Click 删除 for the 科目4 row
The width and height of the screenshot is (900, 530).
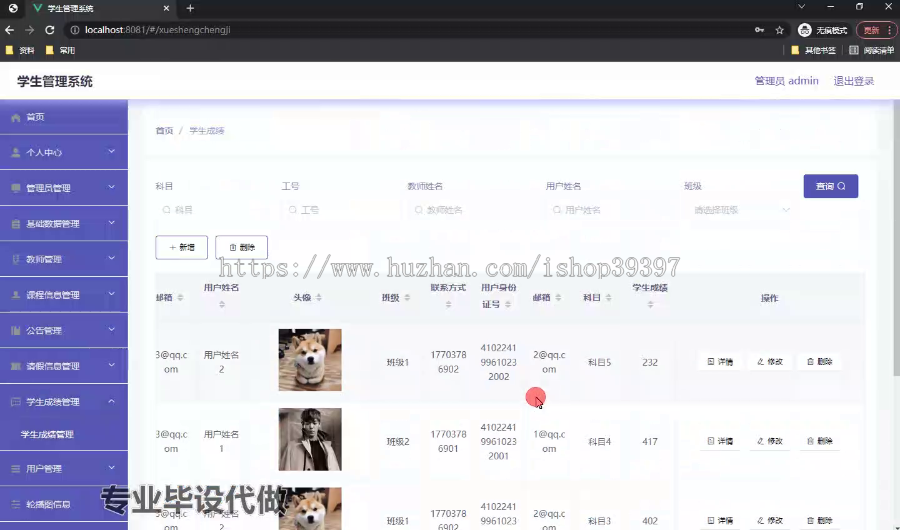pyautogui.click(x=820, y=441)
